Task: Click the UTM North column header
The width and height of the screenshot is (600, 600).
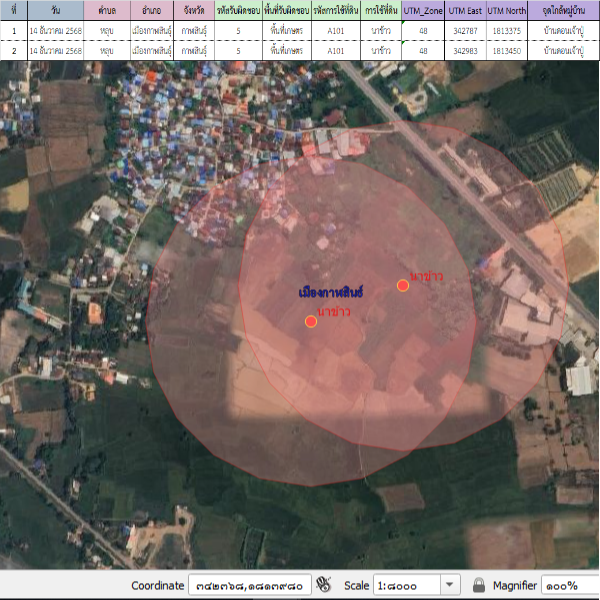Action: click(x=507, y=9)
